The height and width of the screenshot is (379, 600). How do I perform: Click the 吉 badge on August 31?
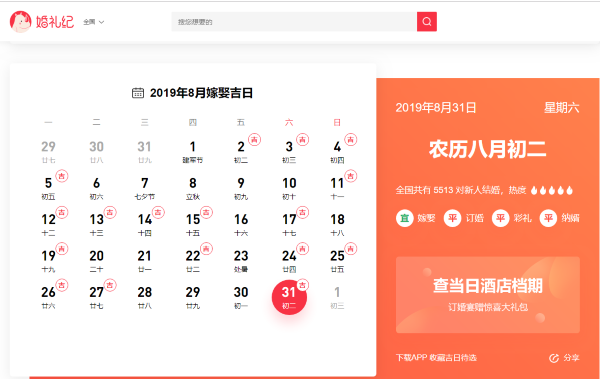(302, 285)
